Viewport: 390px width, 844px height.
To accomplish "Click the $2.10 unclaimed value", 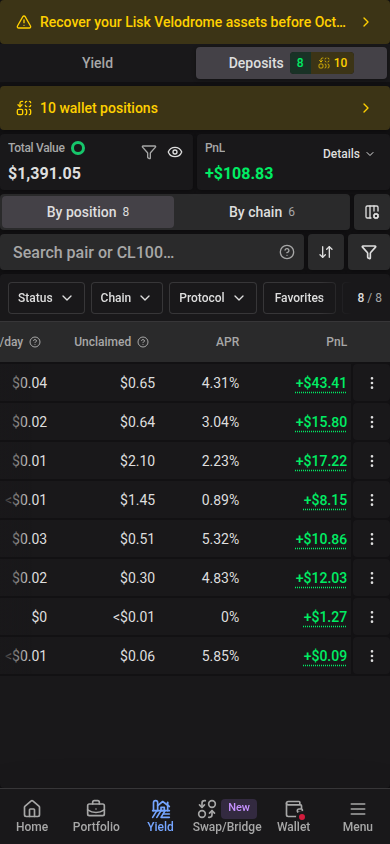I will (138, 461).
